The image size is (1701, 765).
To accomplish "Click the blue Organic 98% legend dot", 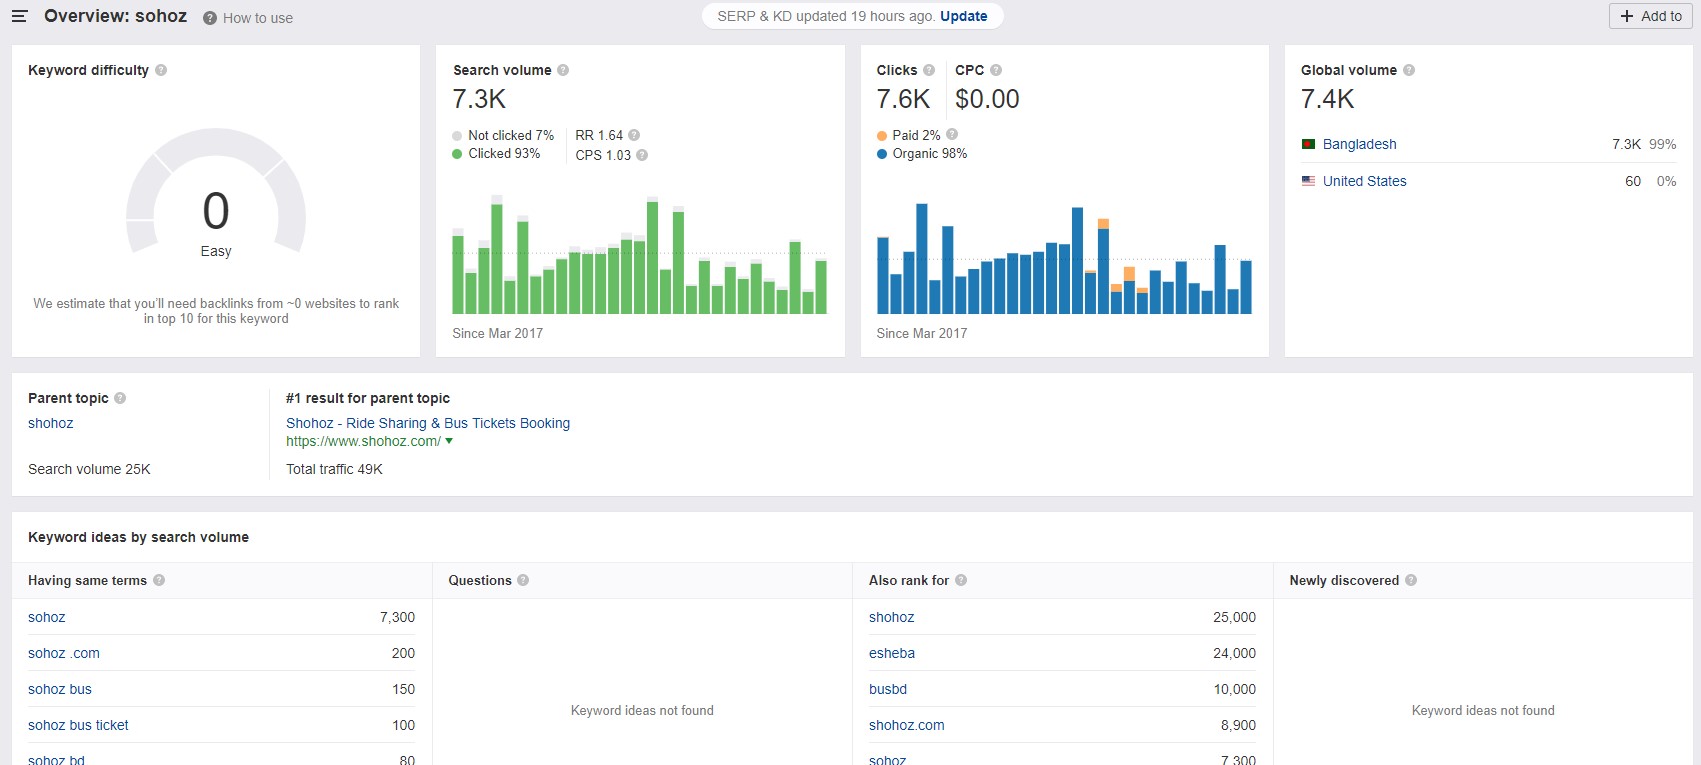I will tap(882, 154).
